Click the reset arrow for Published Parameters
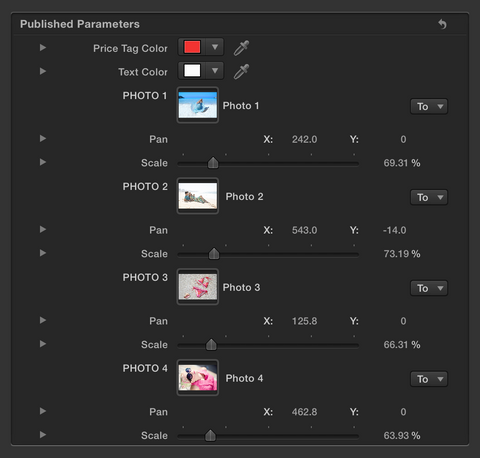The width and height of the screenshot is (480, 458). pos(442,24)
